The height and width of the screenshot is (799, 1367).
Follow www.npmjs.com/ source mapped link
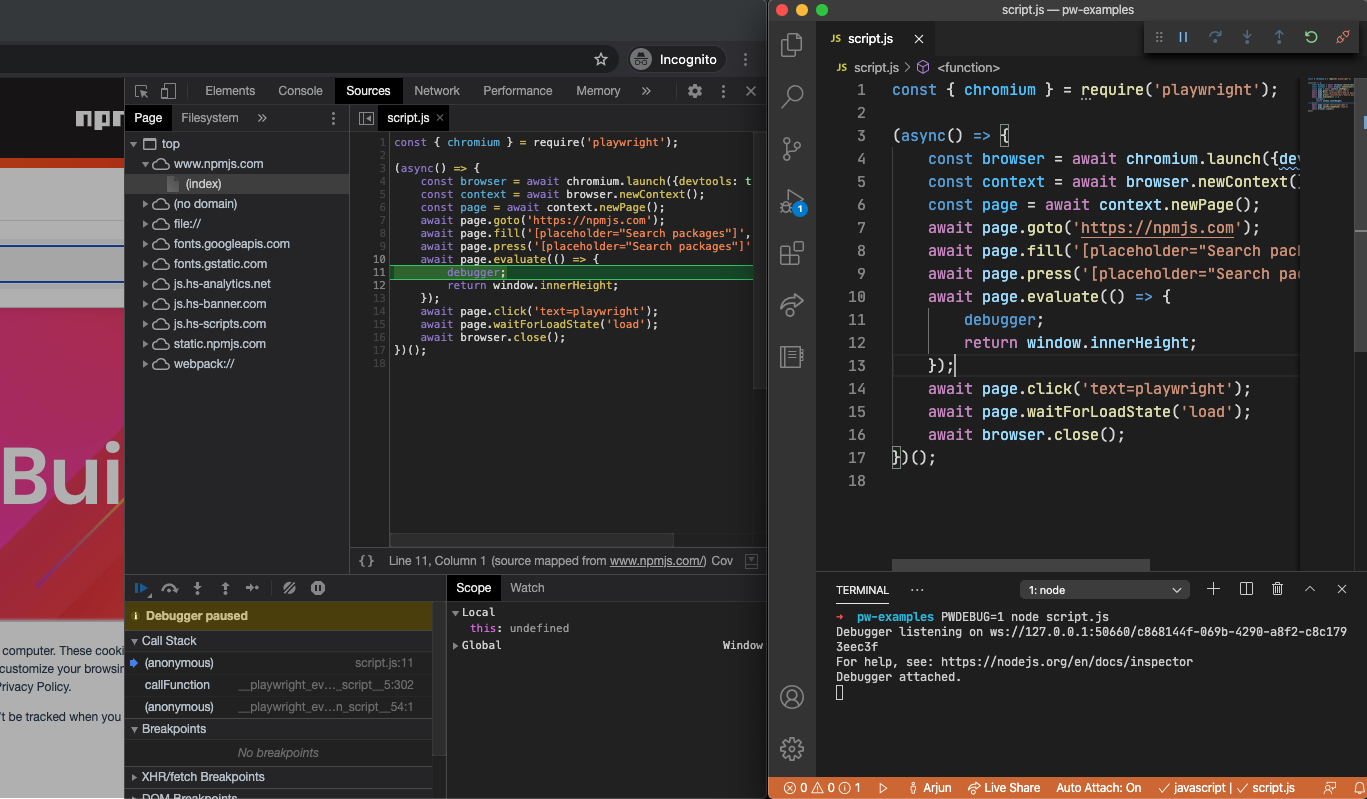(x=658, y=561)
